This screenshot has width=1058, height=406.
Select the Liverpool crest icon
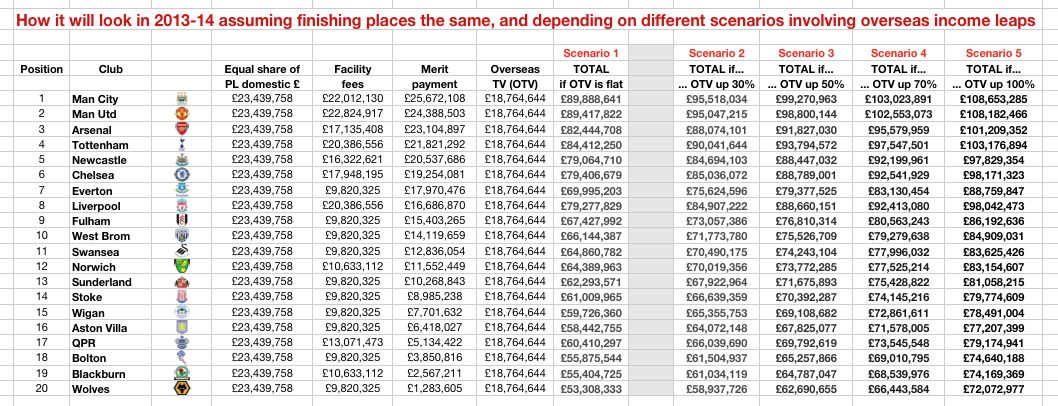181,205
